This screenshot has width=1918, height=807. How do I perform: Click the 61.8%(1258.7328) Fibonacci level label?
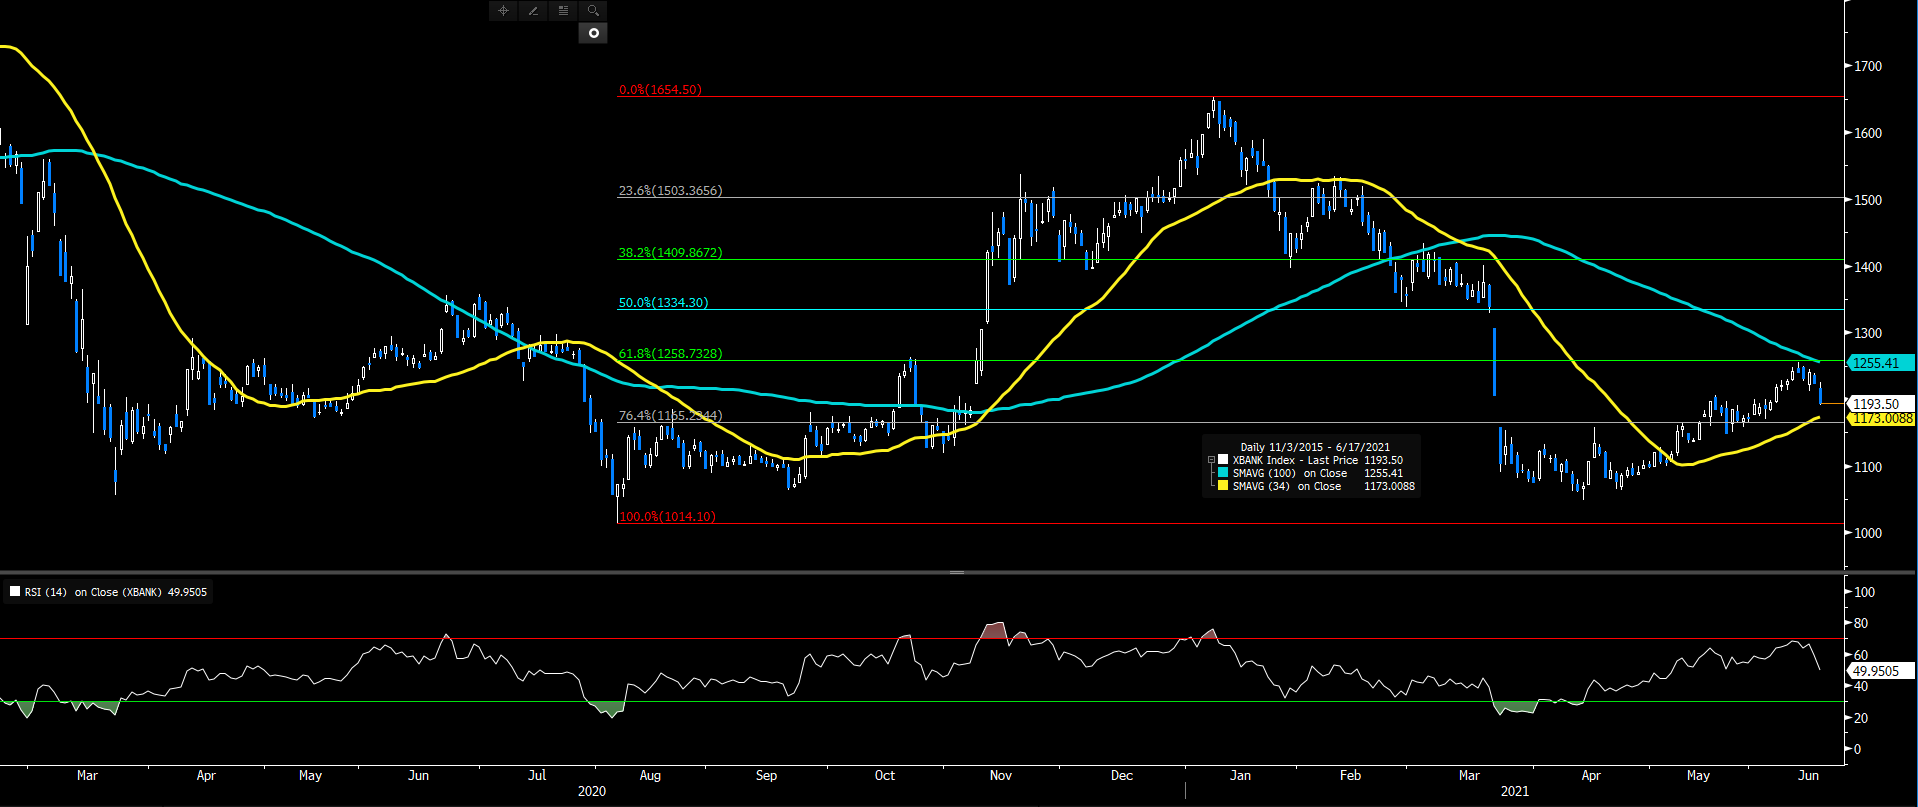[x=670, y=353]
